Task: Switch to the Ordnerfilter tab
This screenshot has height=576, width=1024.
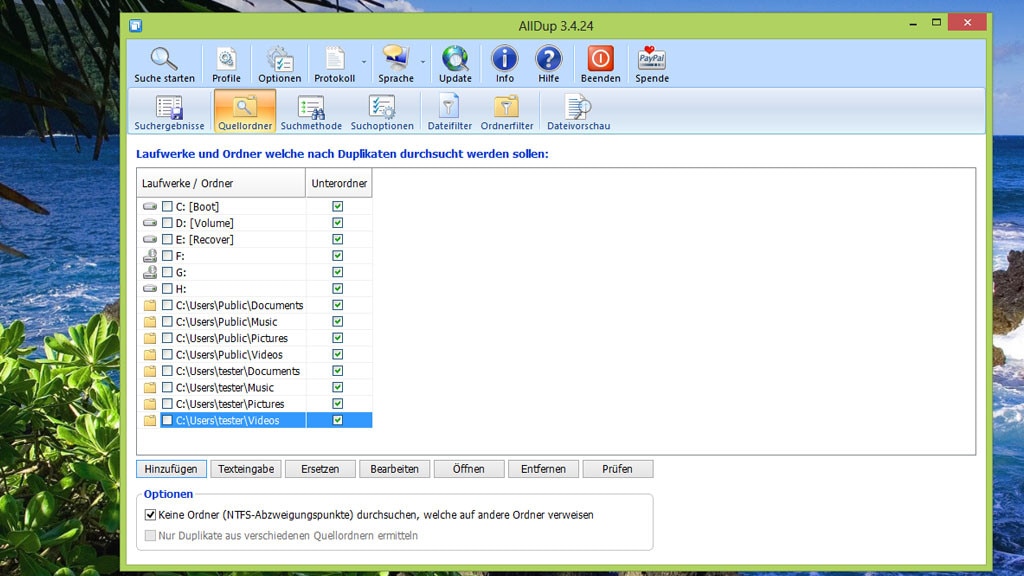Action: [x=507, y=112]
